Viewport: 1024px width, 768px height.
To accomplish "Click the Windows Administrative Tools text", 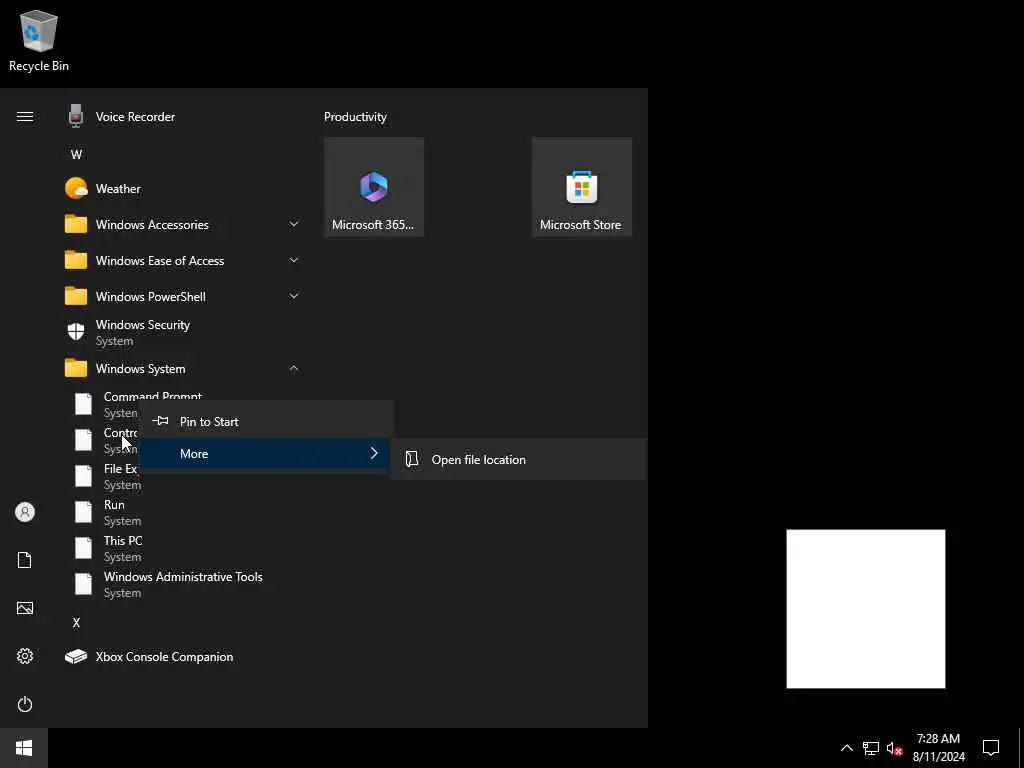I will (184, 577).
